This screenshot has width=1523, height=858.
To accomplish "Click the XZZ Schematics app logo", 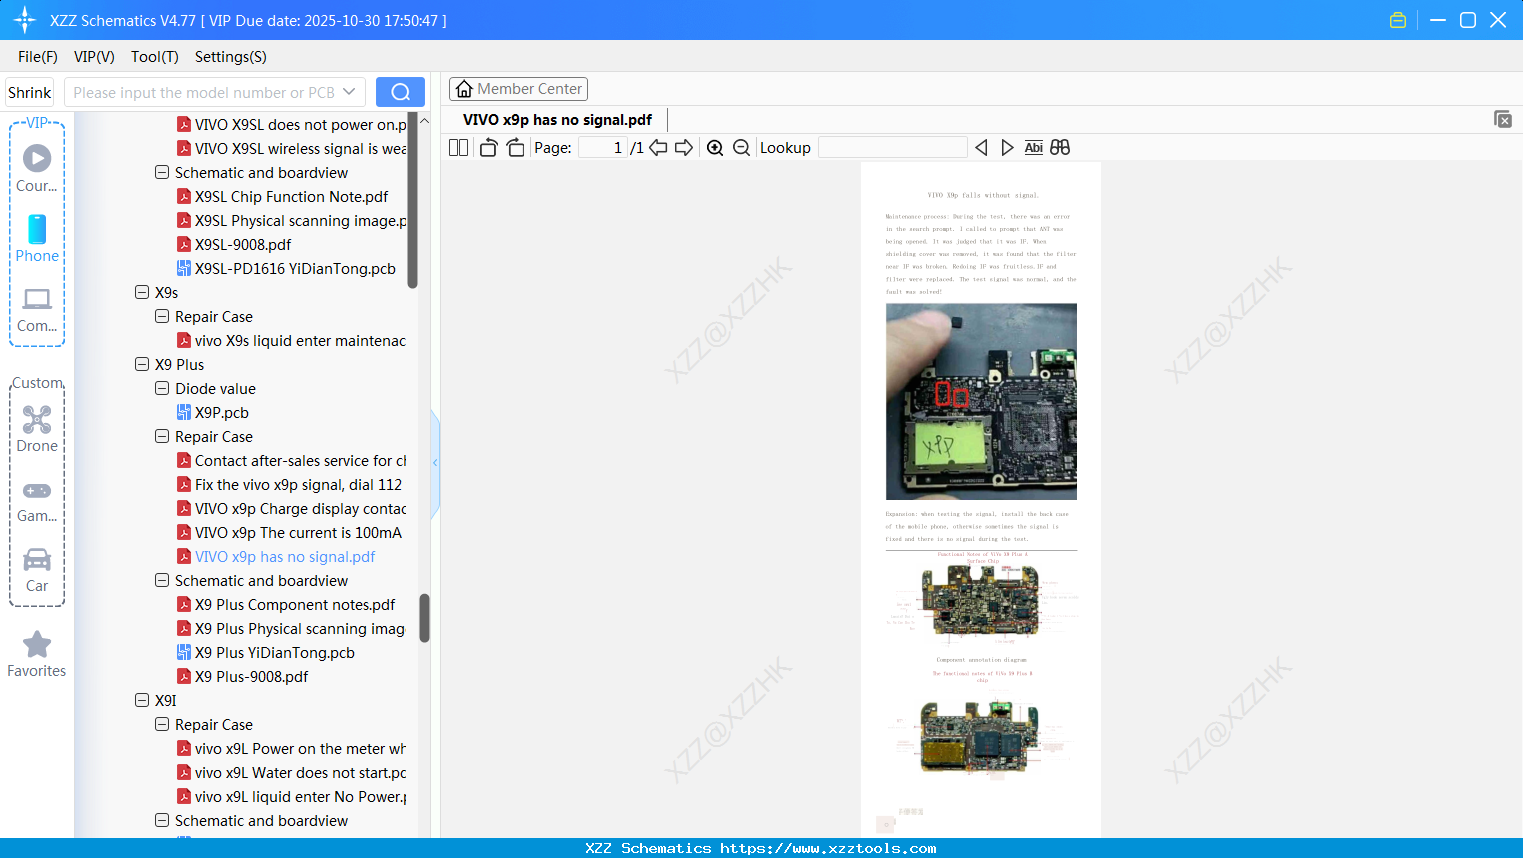I will click(25, 20).
